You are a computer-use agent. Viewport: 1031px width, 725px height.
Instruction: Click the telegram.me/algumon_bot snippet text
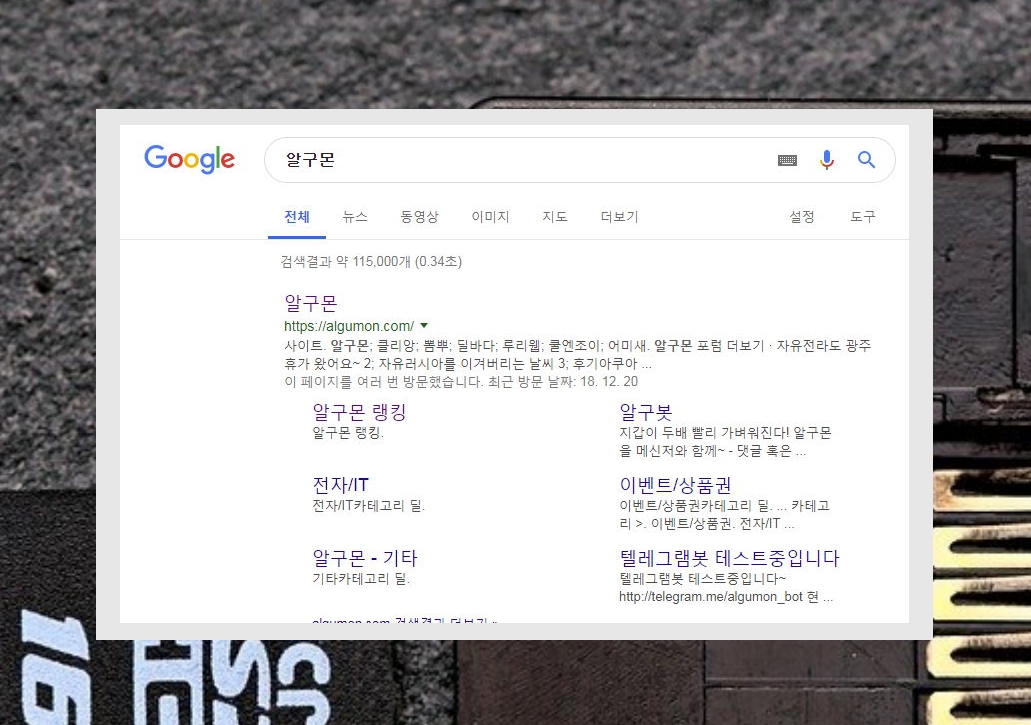click(x=711, y=597)
